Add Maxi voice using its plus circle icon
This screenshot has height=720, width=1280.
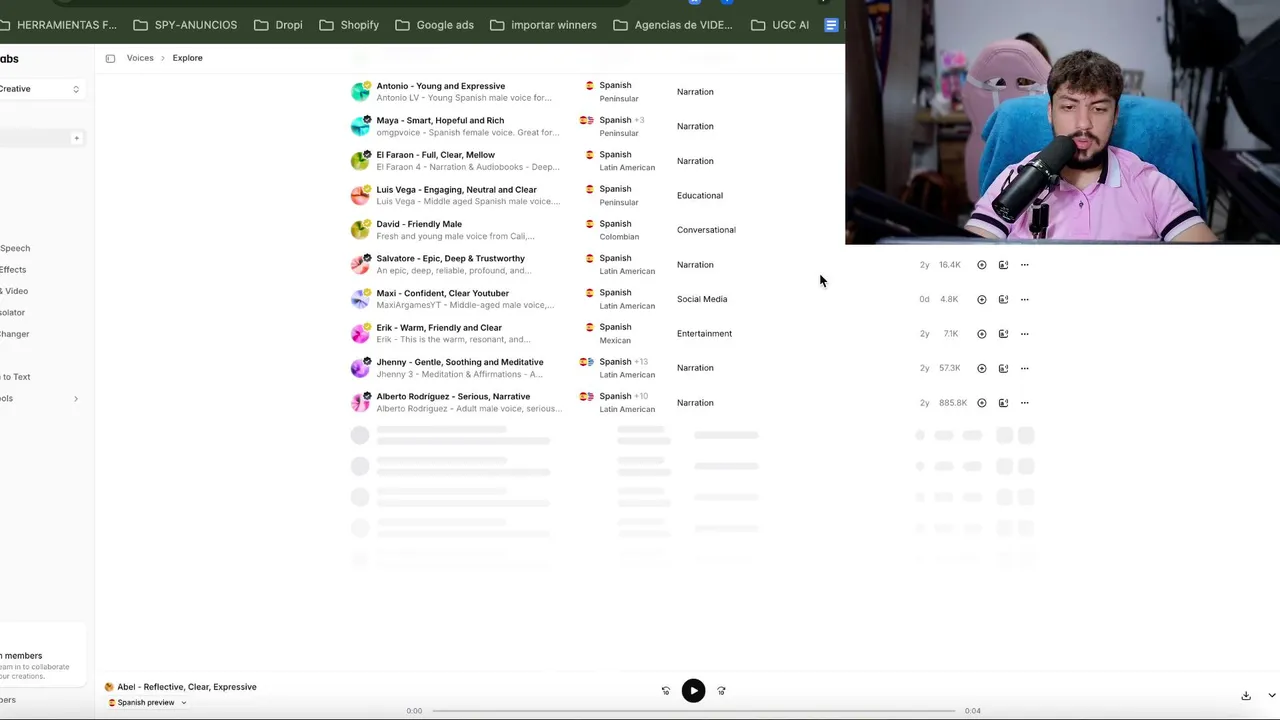click(981, 299)
